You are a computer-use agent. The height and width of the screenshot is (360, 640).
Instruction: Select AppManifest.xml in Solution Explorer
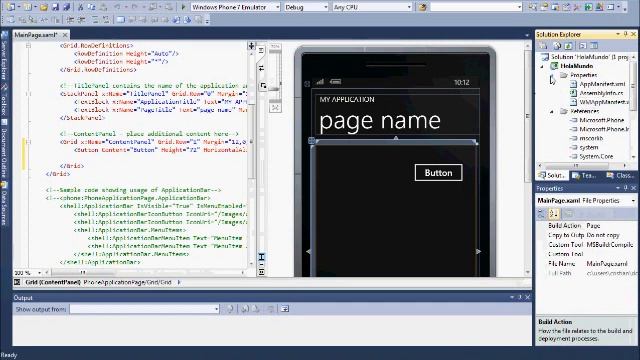tap(602, 84)
